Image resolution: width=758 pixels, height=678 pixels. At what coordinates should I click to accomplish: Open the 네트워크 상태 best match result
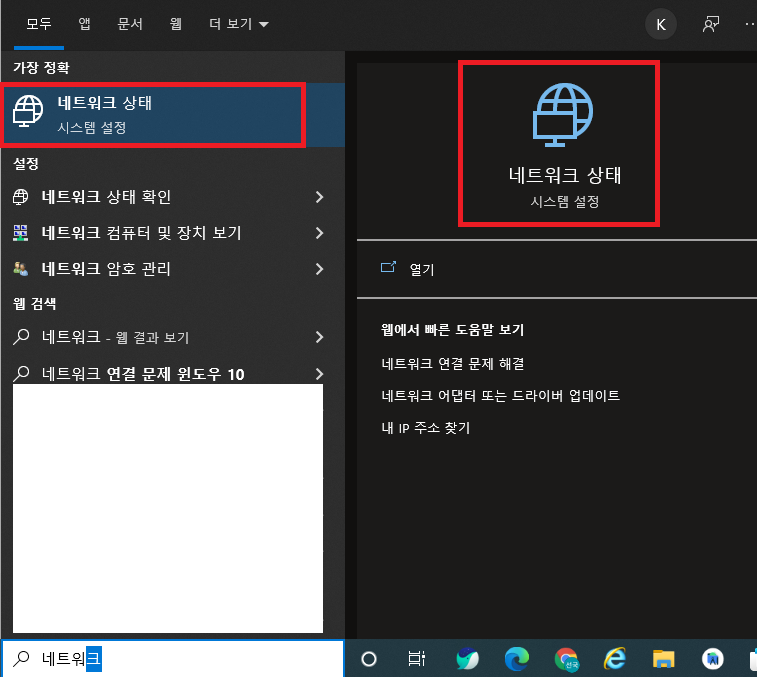tap(173, 115)
